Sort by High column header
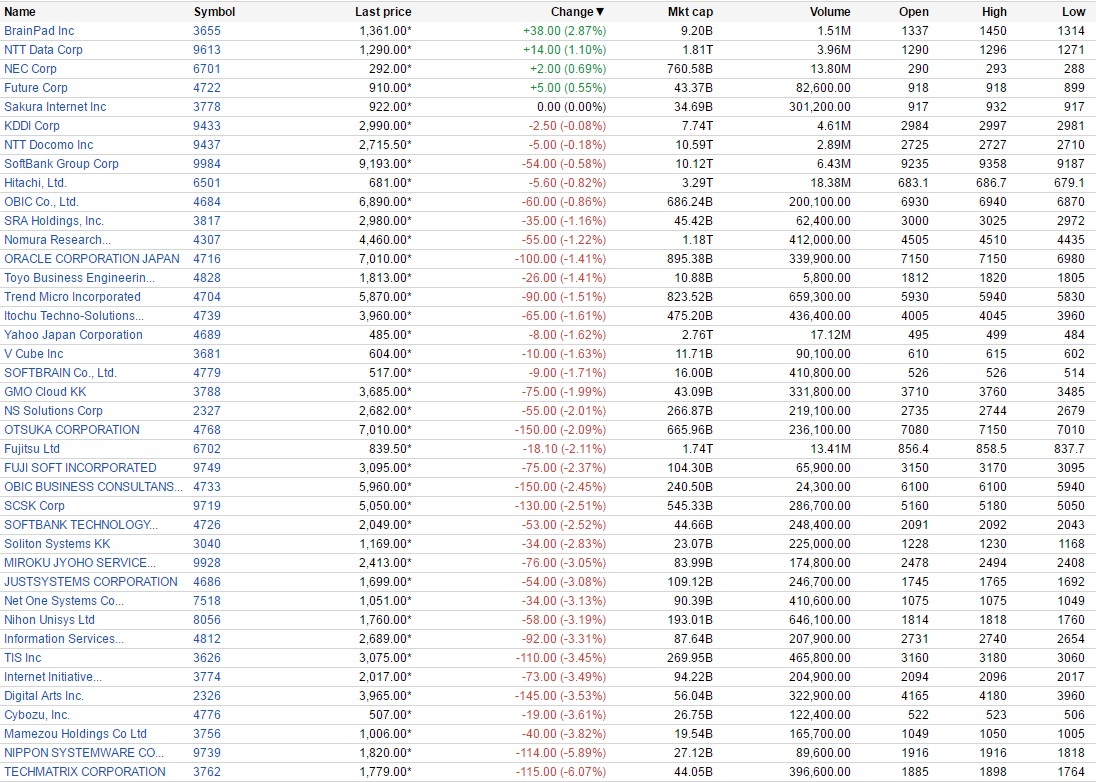The height and width of the screenshot is (782, 1096). click(994, 12)
